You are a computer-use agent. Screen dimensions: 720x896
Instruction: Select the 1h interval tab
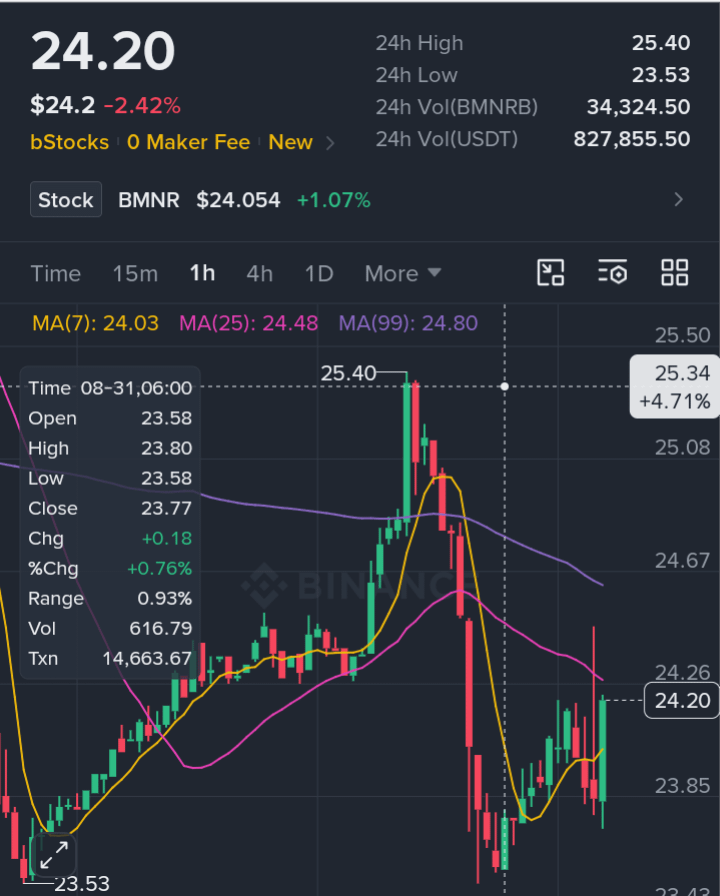click(202, 274)
